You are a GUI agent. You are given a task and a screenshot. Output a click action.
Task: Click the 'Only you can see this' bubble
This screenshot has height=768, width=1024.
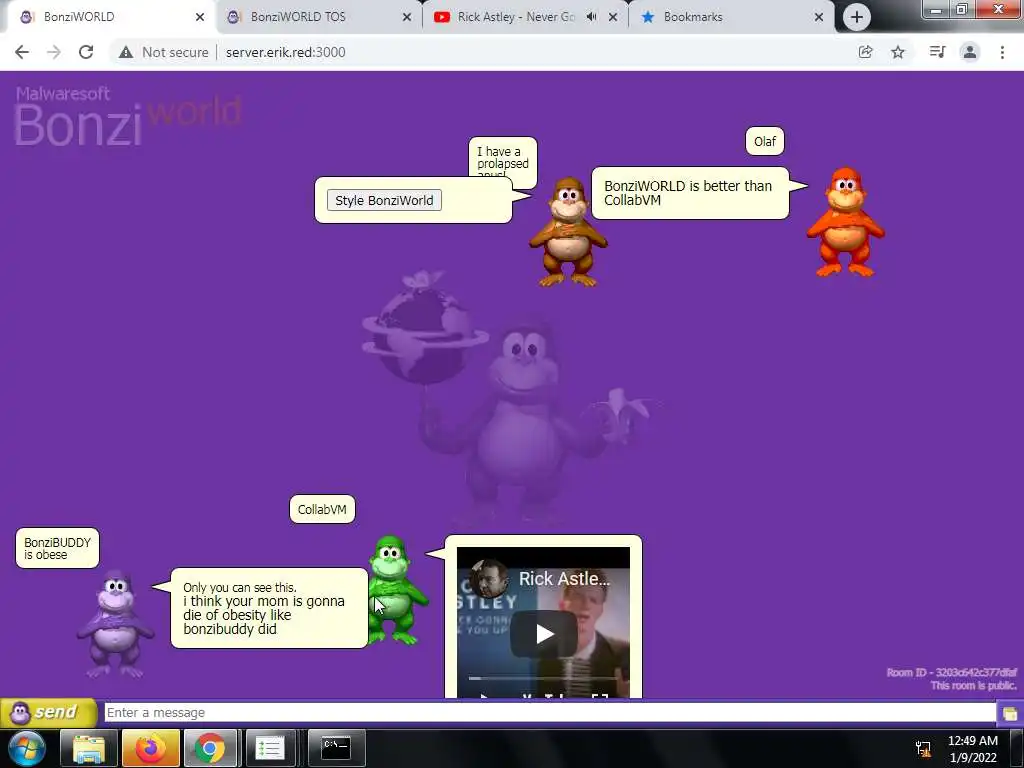click(x=269, y=608)
